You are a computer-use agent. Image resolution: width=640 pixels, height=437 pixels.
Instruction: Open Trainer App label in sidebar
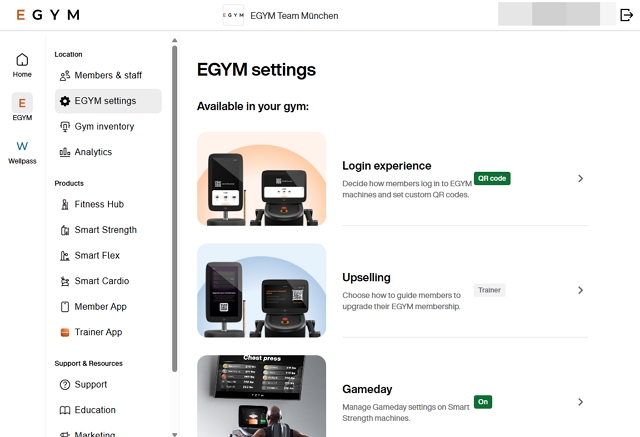[98, 332]
